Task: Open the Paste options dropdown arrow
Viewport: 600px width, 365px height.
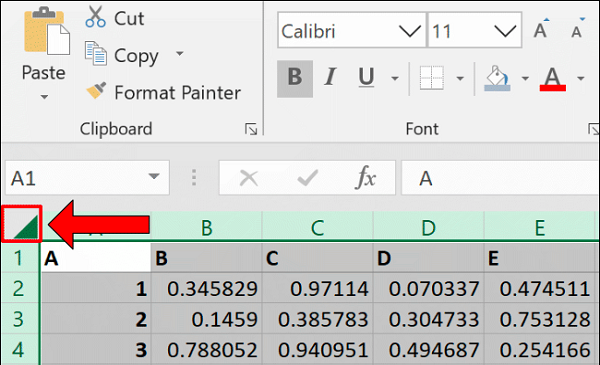Action: click(x=44, y=97)
